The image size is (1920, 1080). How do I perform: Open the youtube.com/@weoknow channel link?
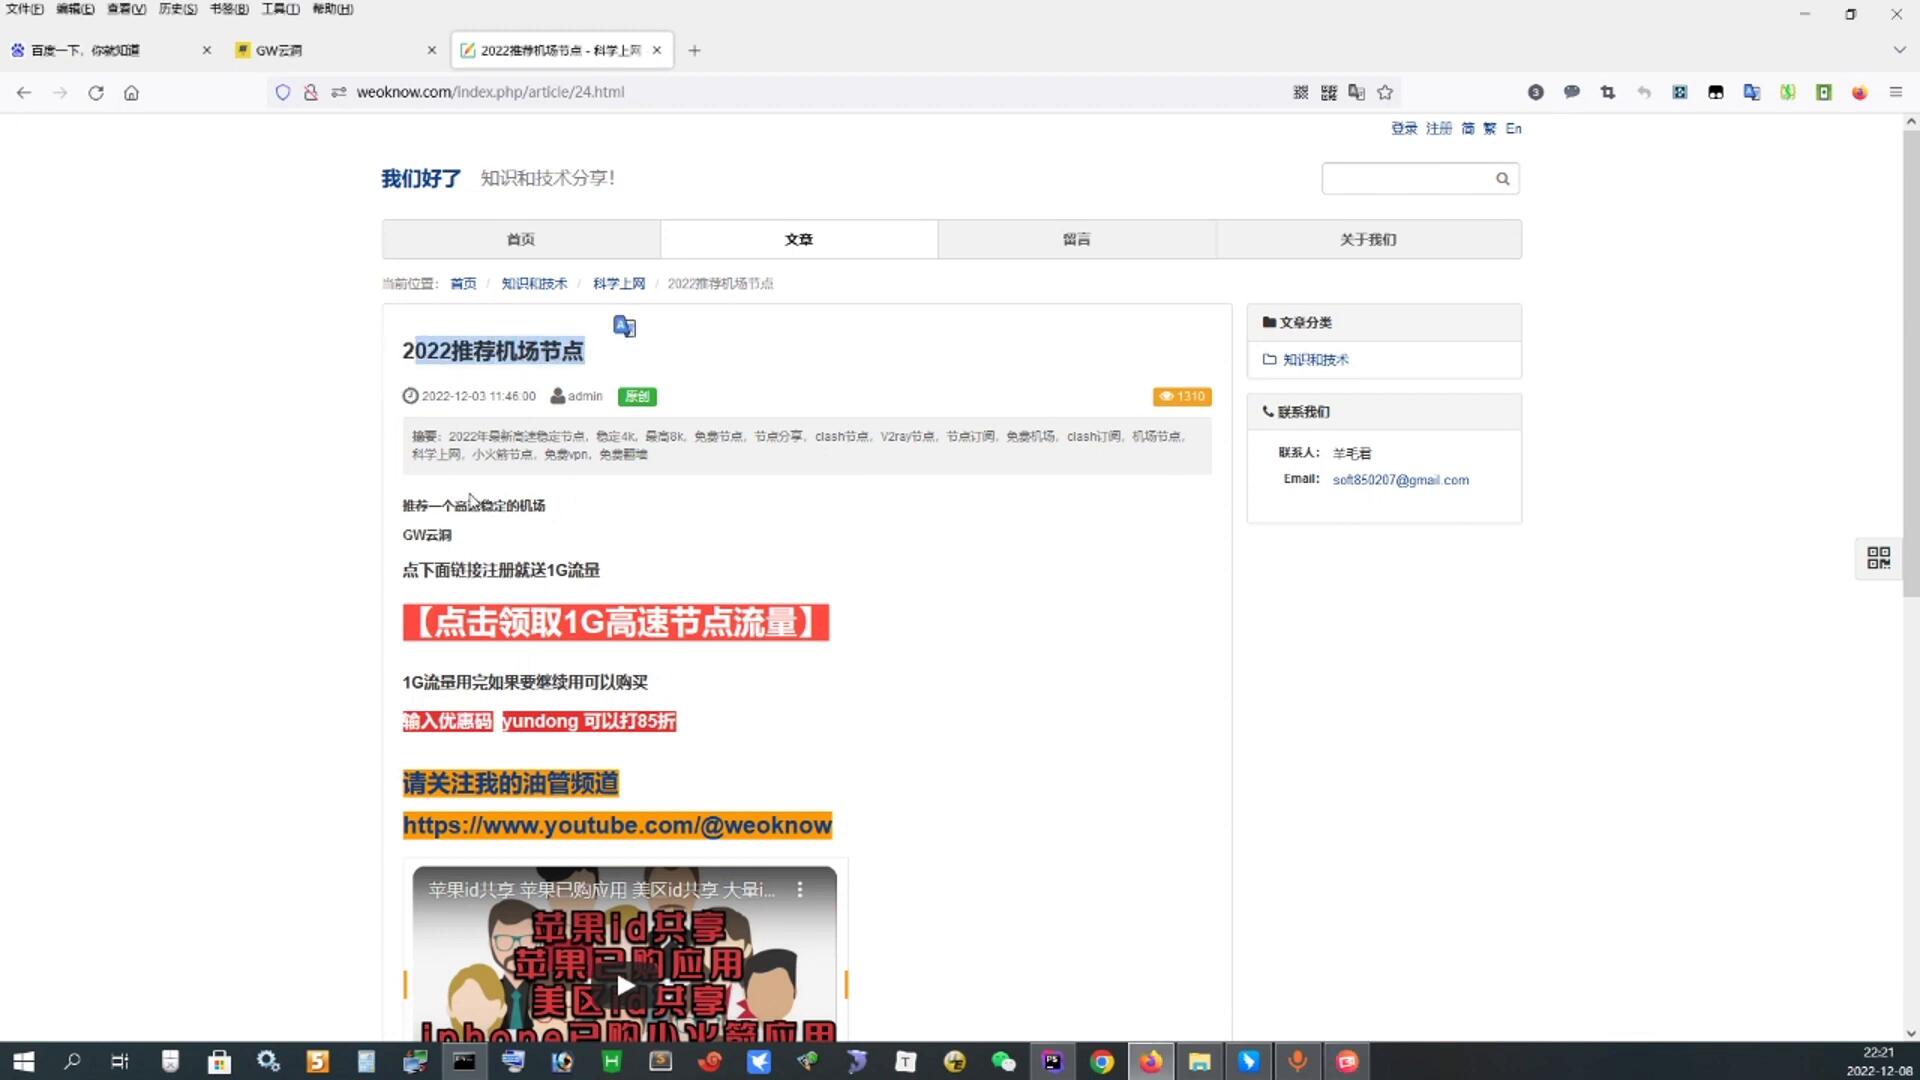[x=617, y=825]
